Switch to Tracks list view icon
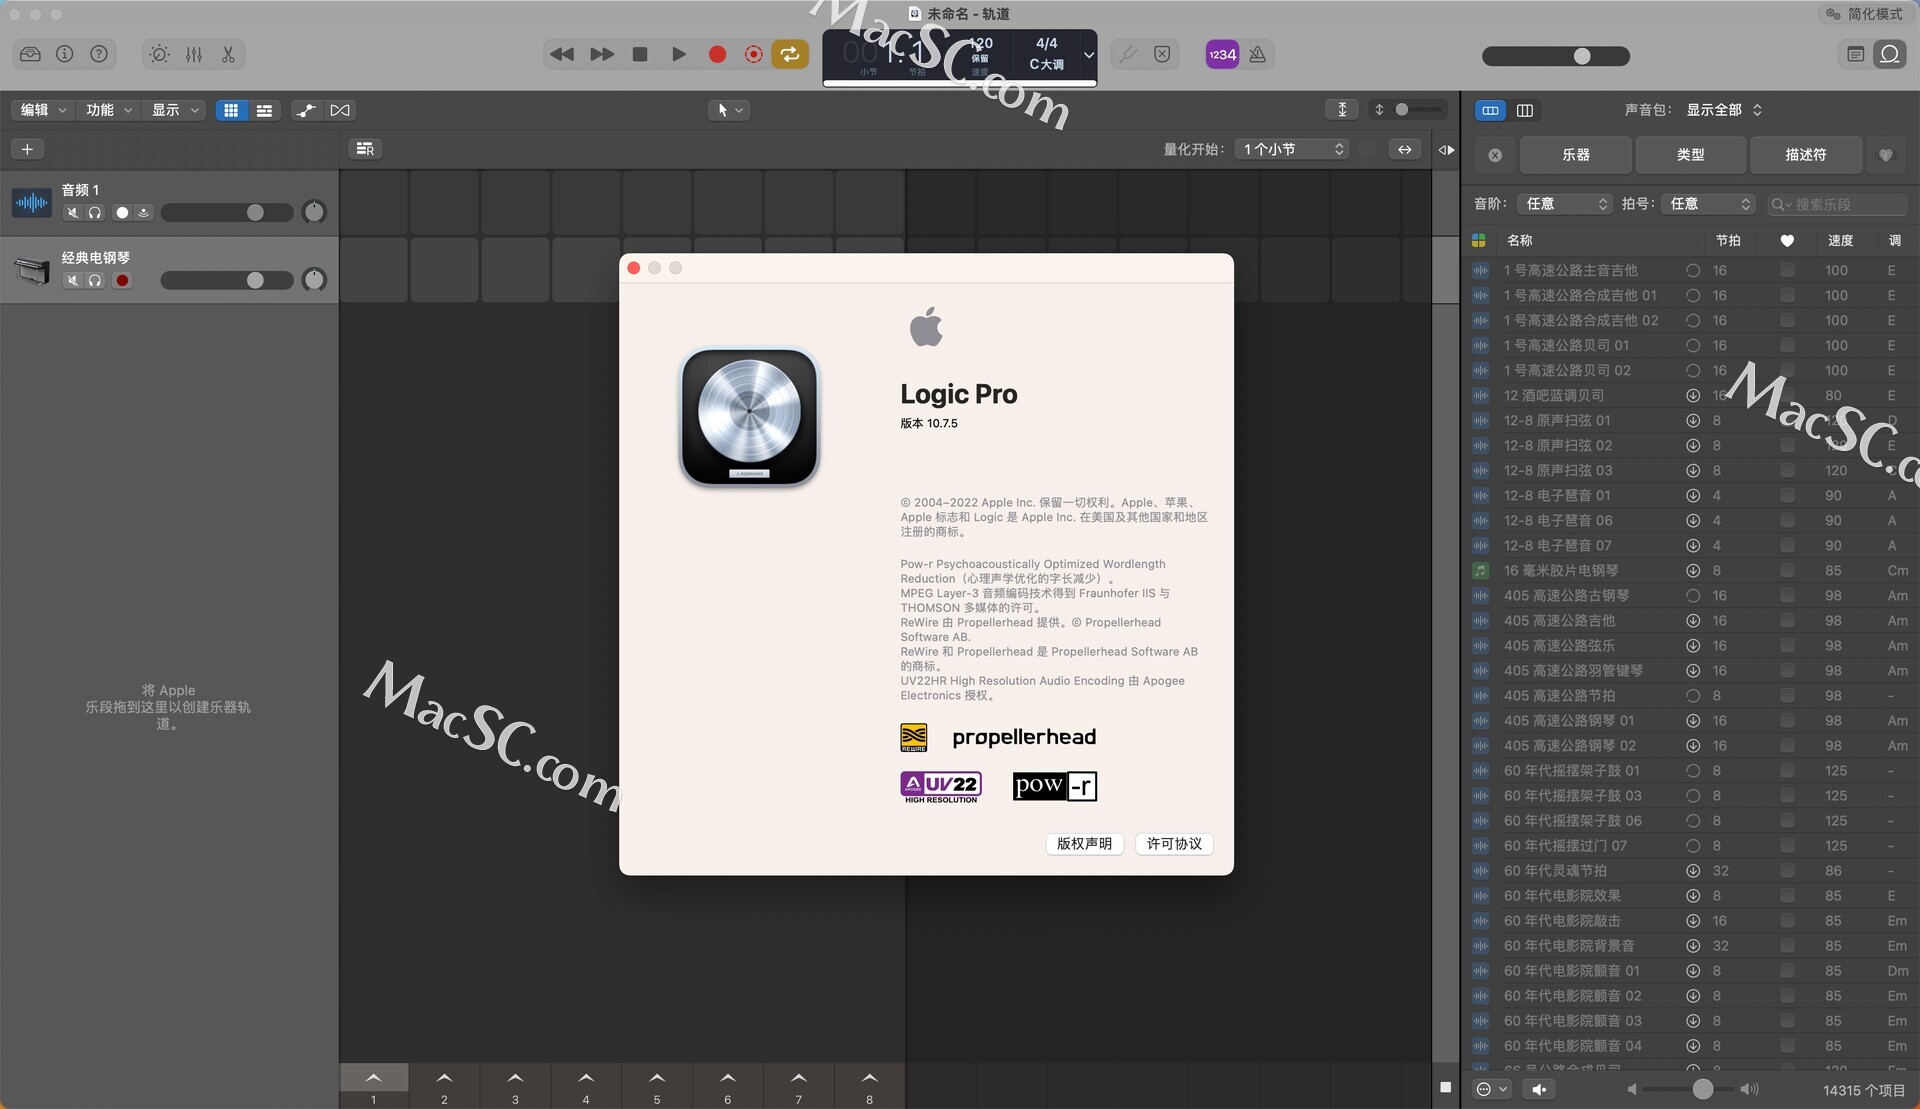Image resolution: width=1920 pixels, height=1109 pixels. [x=264, y=110]
